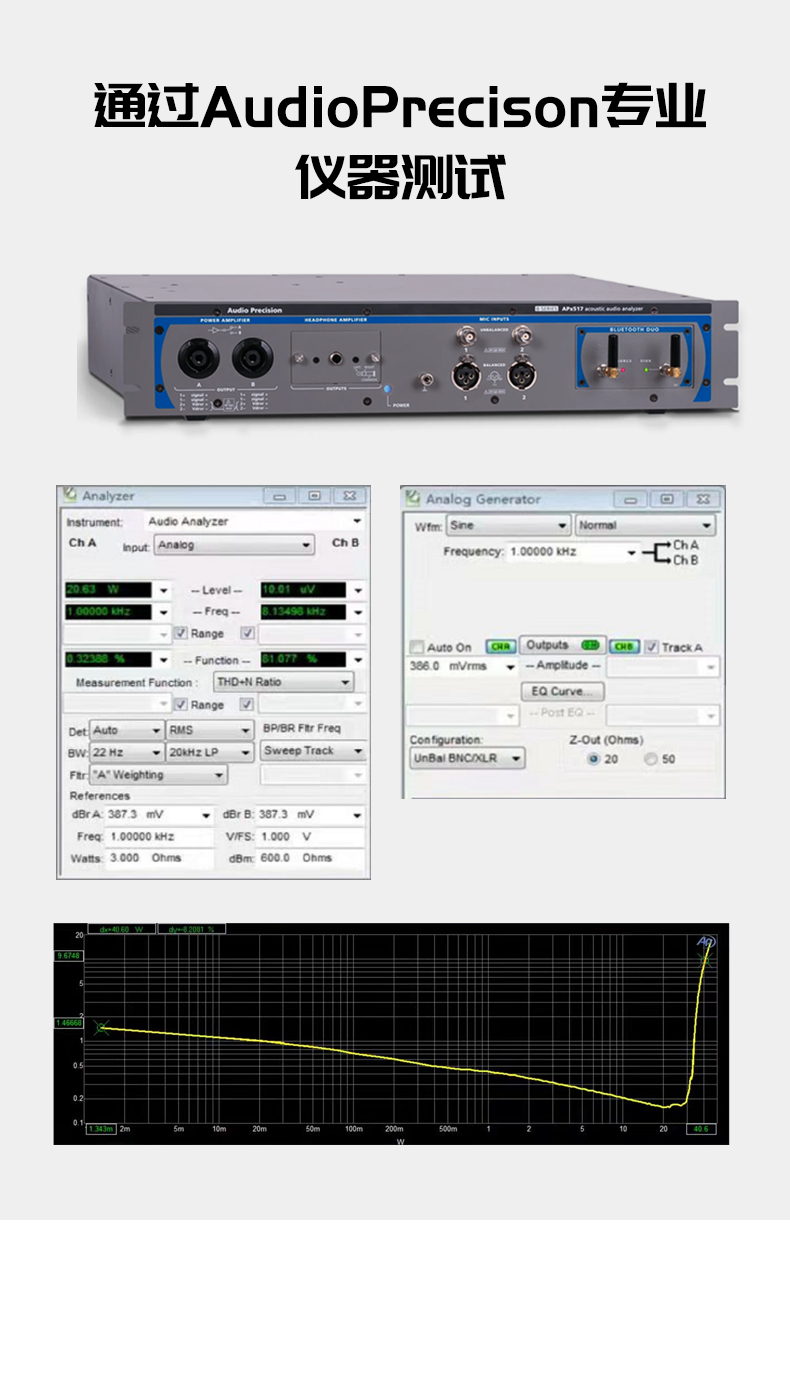
Task: Open the RMS detector dropdown
Action: (210, 731)
